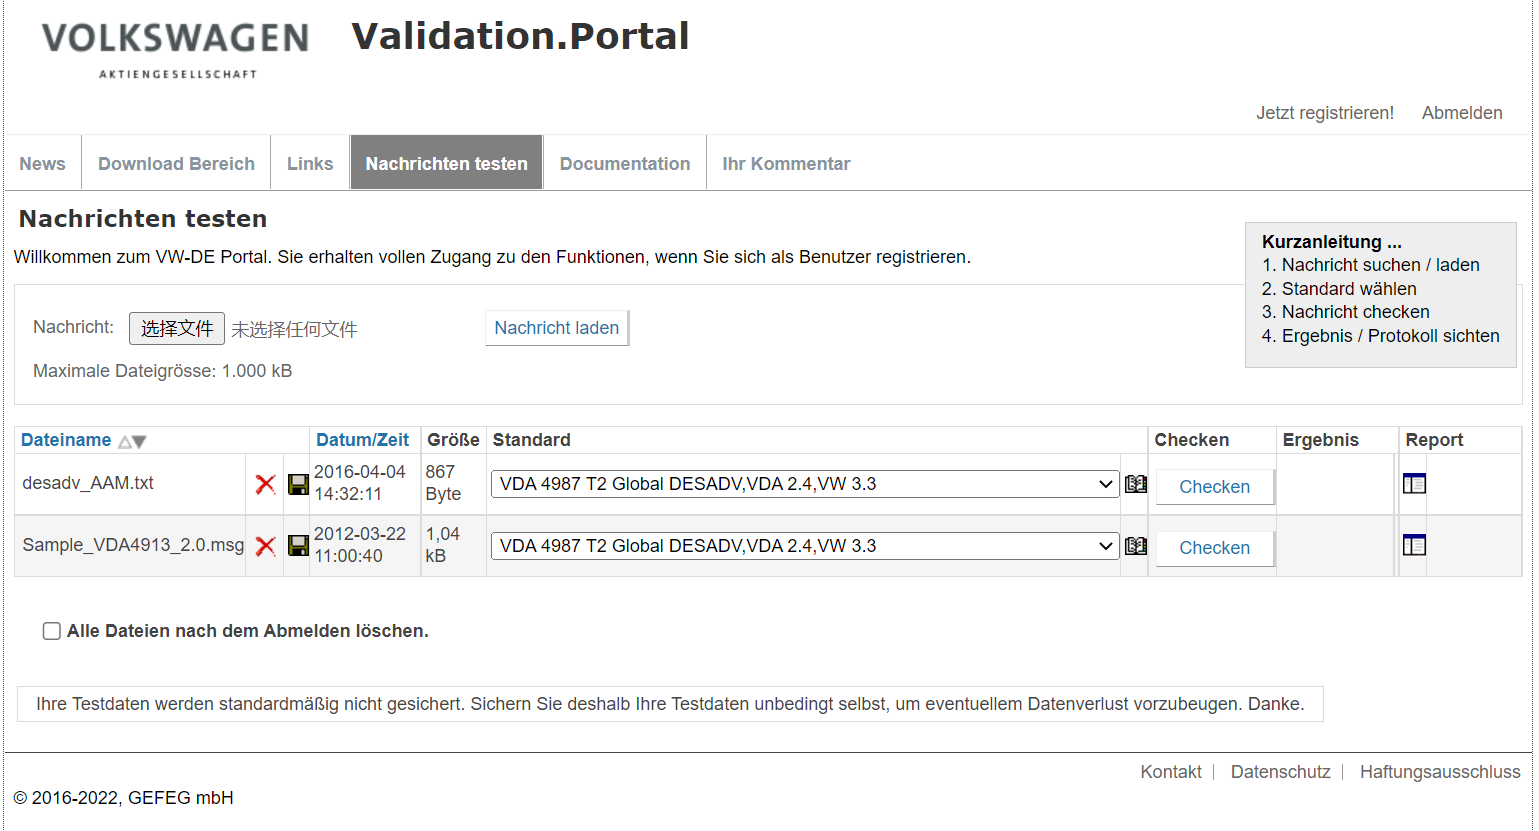This screenshot has width=1539, height=831.
Task: Open the Kontakt footer link
Action: pos(1171,772)
